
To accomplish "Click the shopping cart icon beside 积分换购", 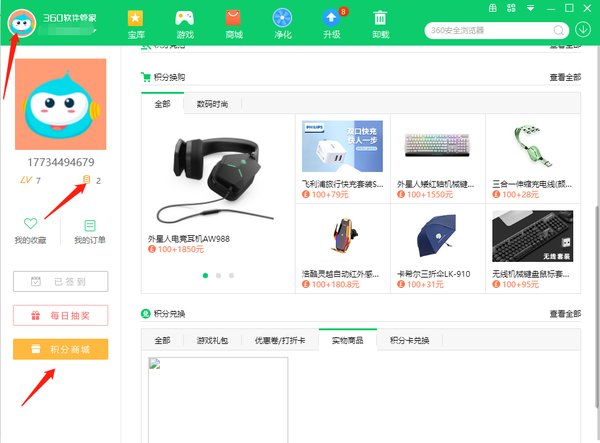I will [x=146, y=77].
